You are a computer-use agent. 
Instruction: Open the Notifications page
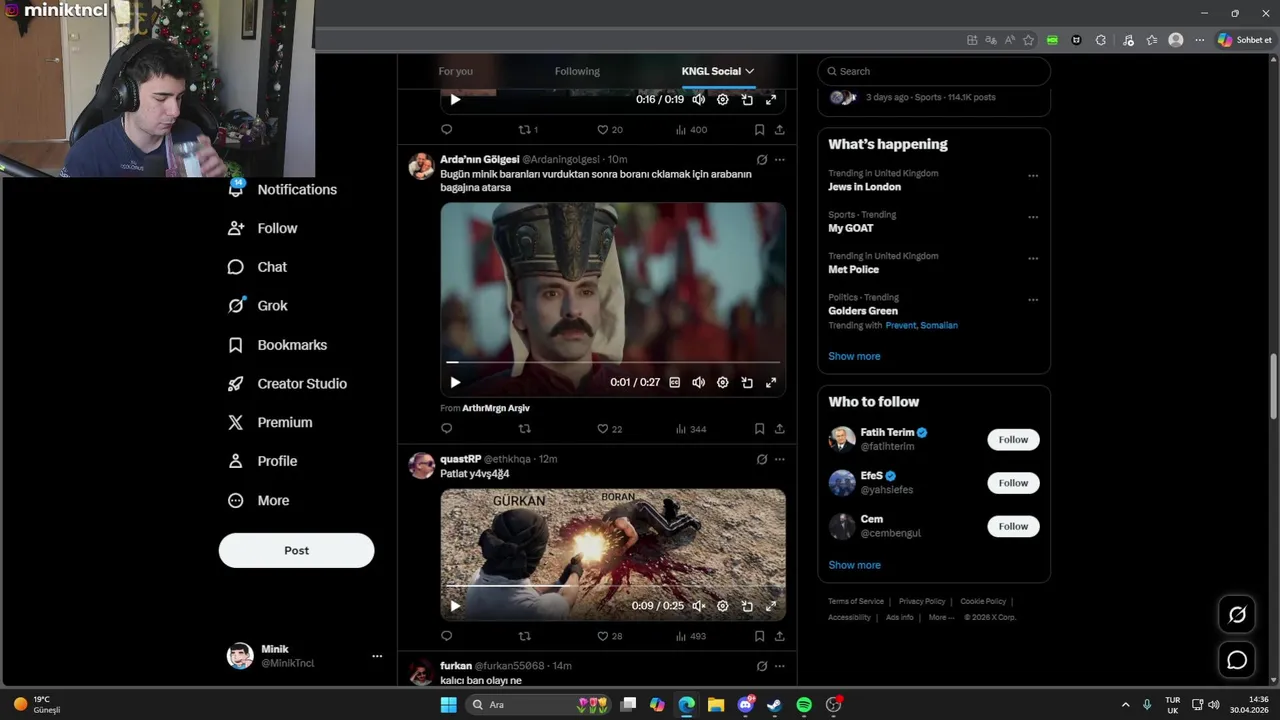pyautogui.click(x=283, y=189)
